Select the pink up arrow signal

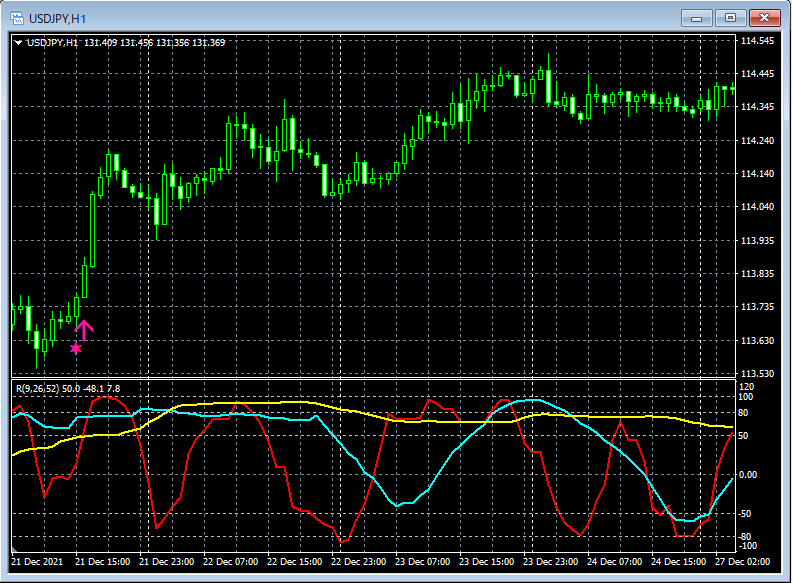click(x=85, y=330)
